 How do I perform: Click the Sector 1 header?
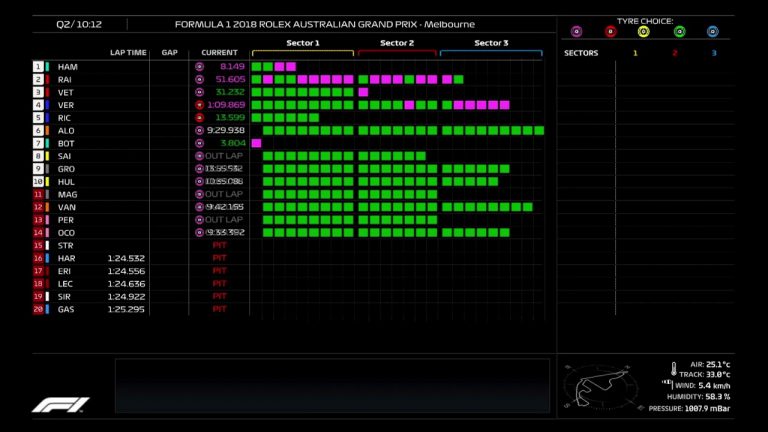coord(303,43)
